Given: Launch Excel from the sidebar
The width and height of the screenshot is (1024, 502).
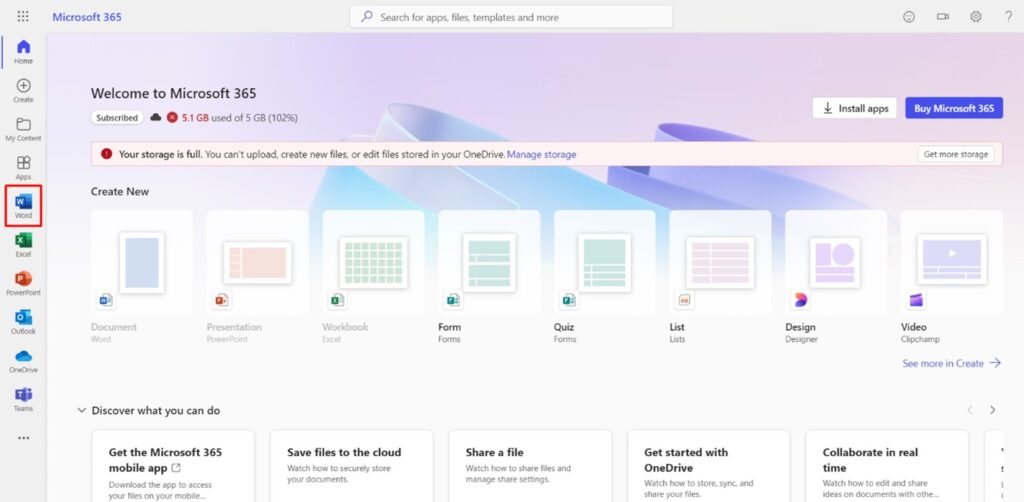Looking at the screenshot, I should coord(23,244).
